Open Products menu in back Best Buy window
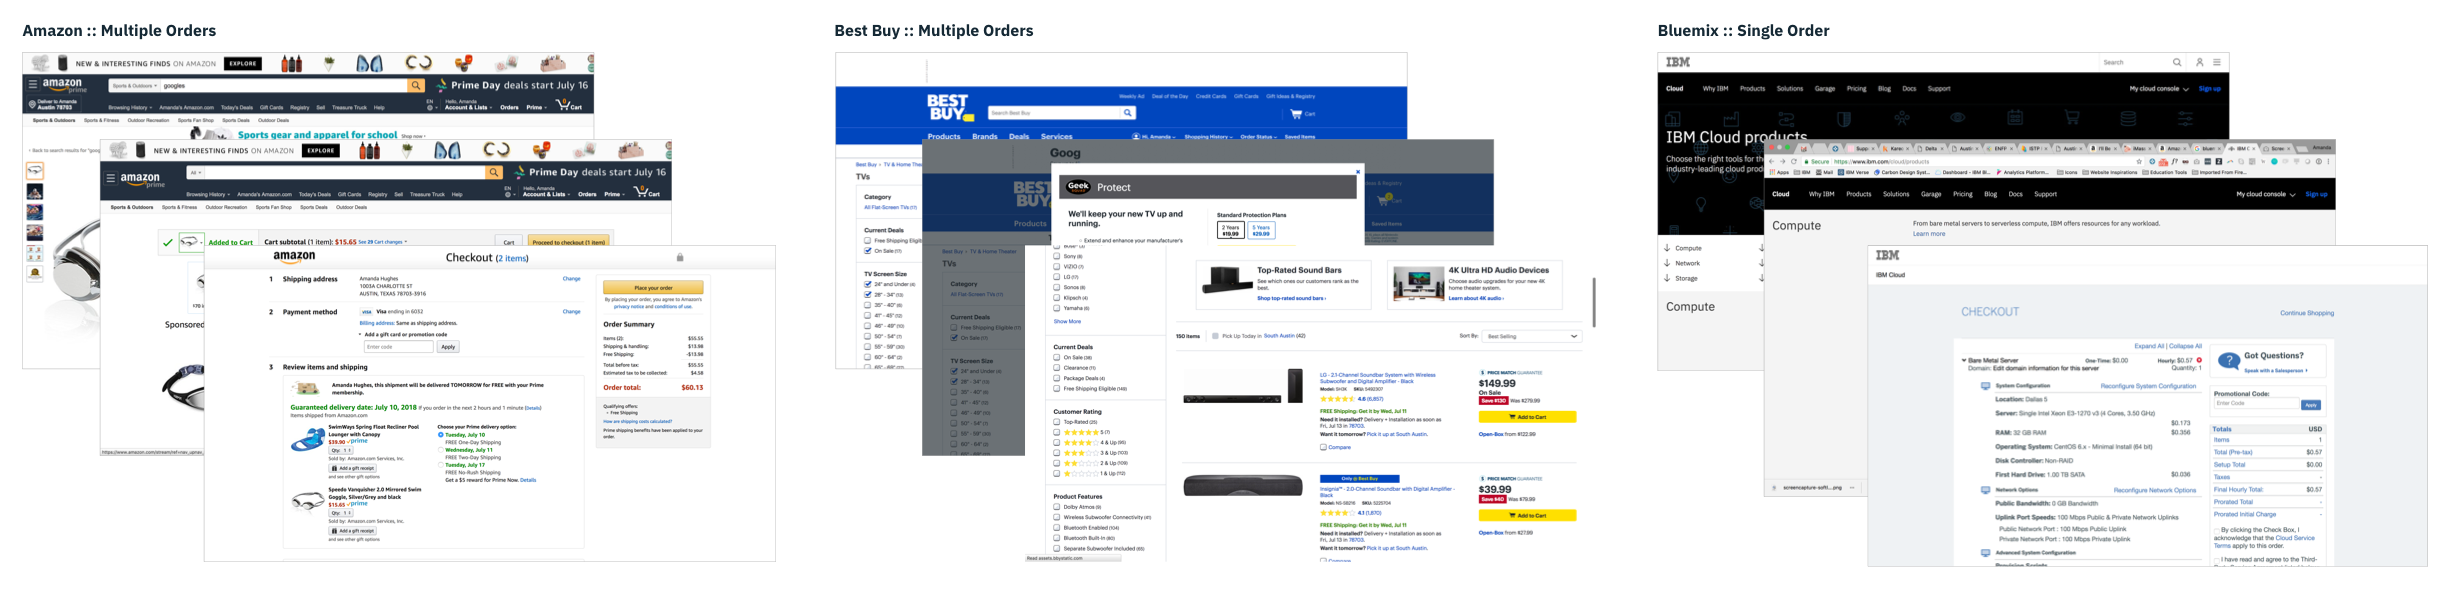The width and height of the screenshot is (2449, 591). (944, 137)
